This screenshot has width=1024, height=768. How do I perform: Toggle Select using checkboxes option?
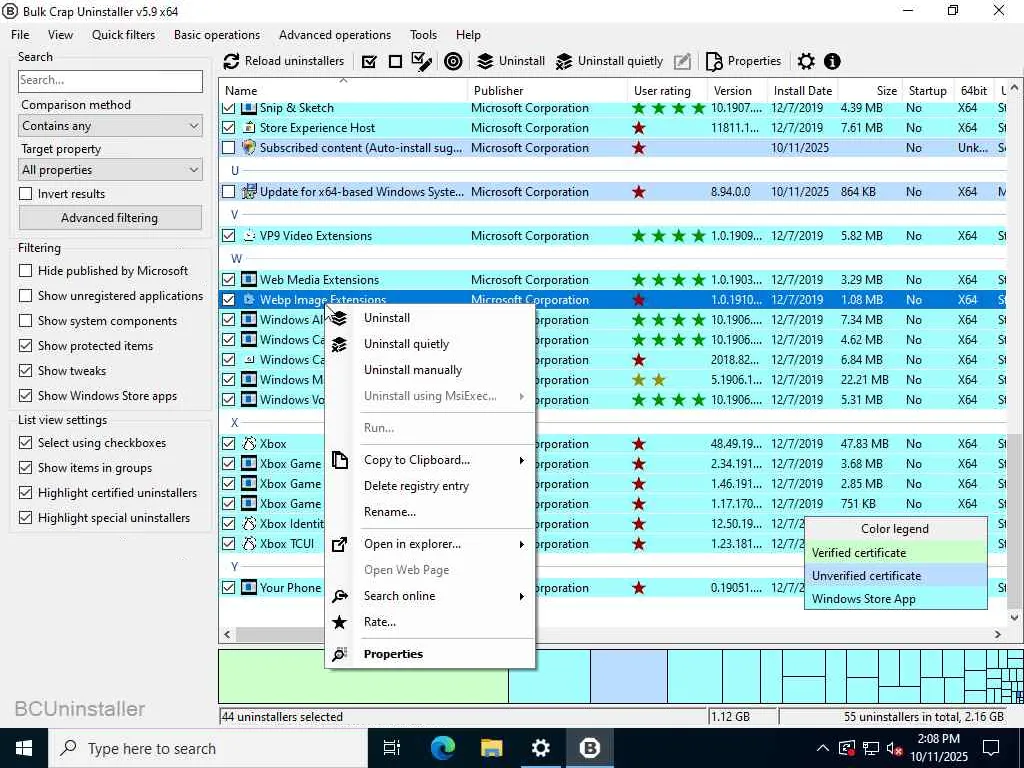click(x=25, y=443)
